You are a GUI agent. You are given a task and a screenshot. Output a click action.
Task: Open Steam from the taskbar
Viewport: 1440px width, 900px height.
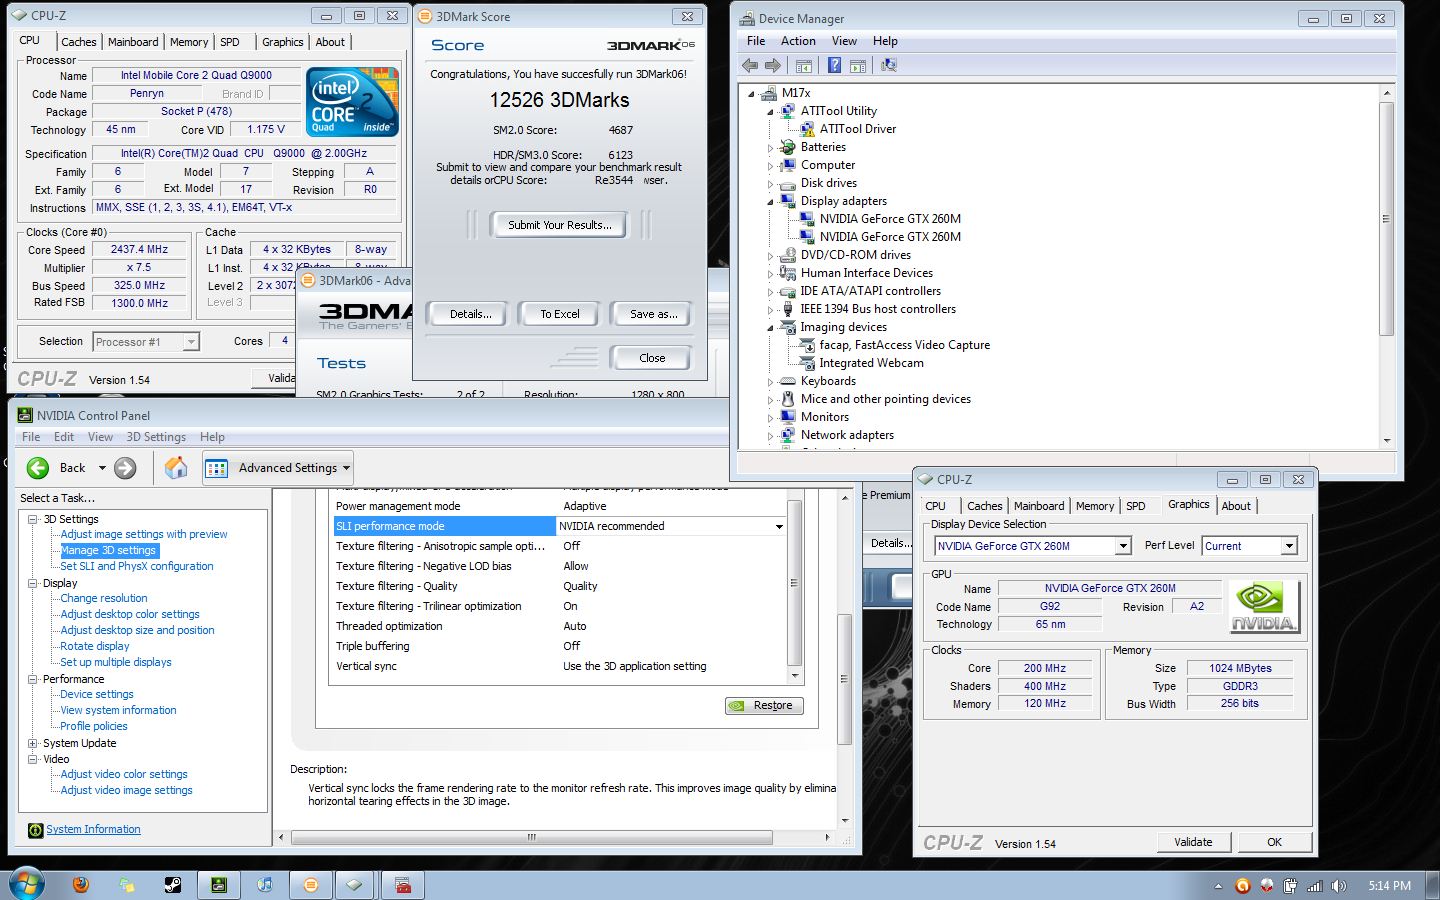click(x=173, y=885)
